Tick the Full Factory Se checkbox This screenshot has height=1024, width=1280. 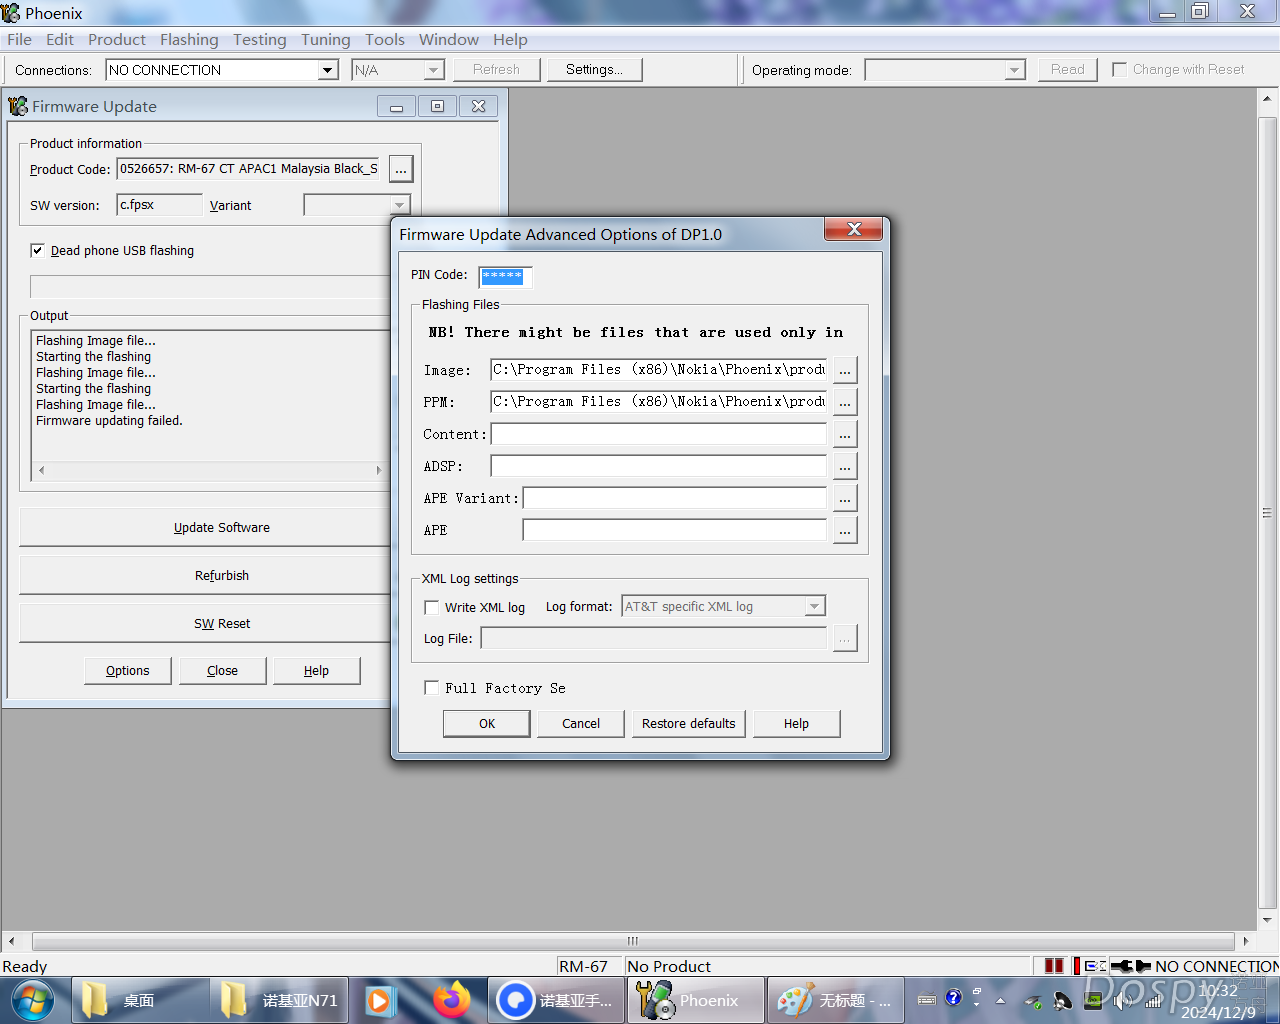coord(432,688)
